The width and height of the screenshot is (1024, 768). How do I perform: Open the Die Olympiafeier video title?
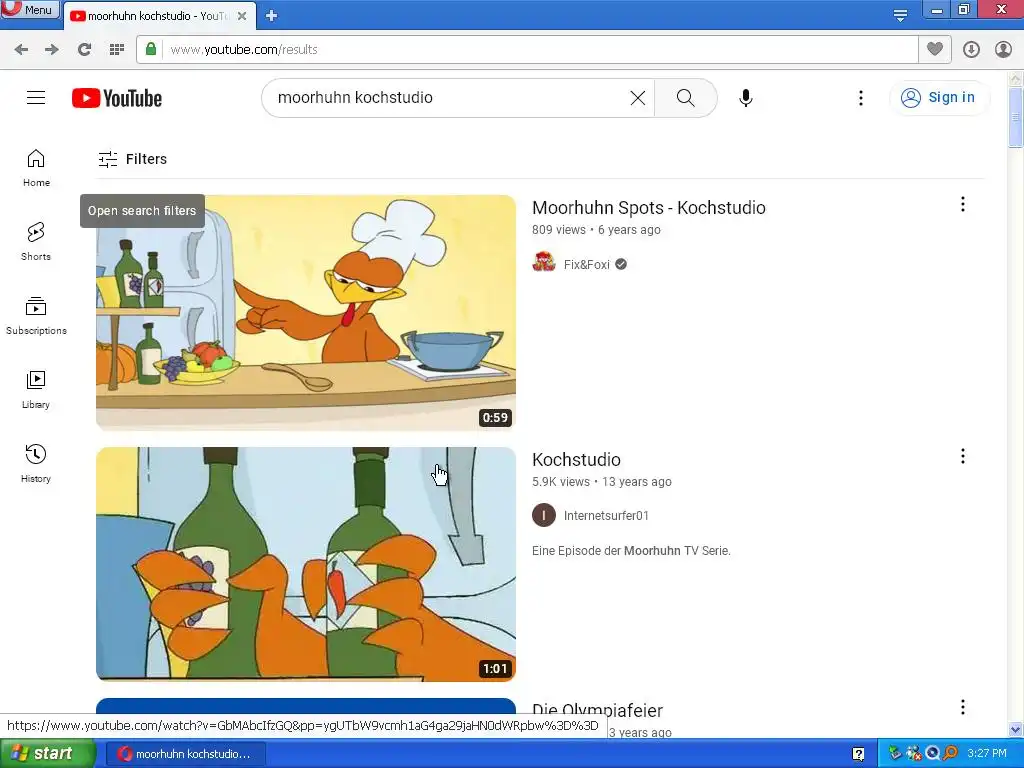click(x=597, y=711)
